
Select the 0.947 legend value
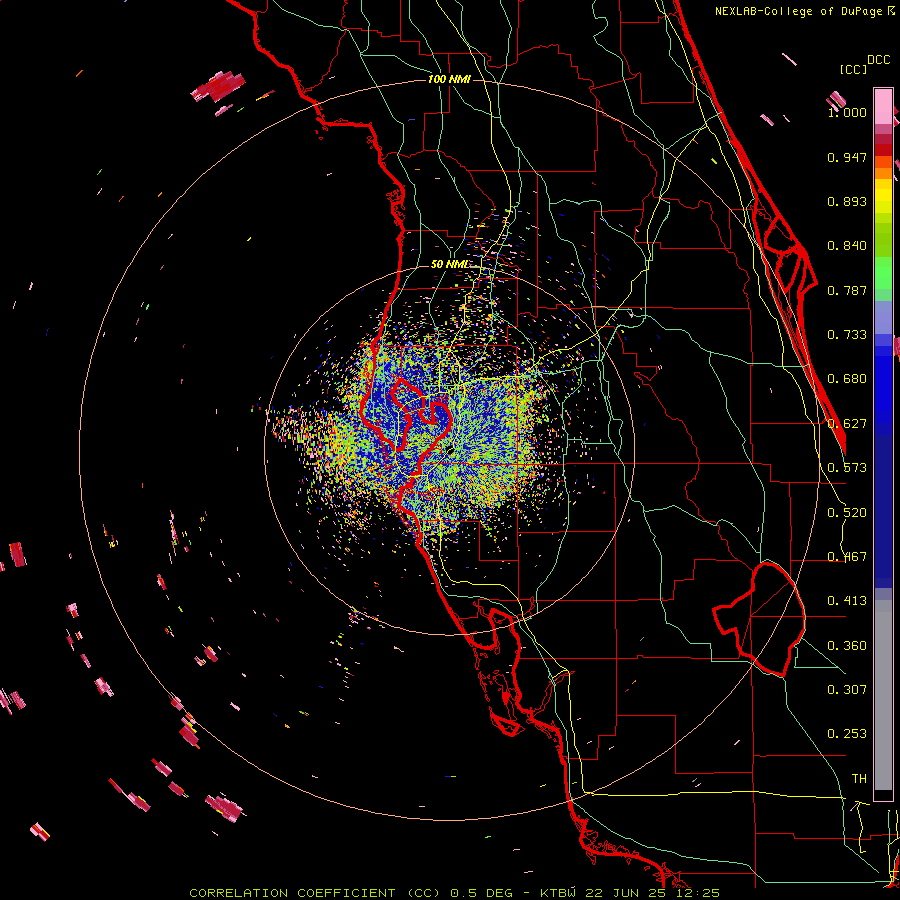click(847, 157)
